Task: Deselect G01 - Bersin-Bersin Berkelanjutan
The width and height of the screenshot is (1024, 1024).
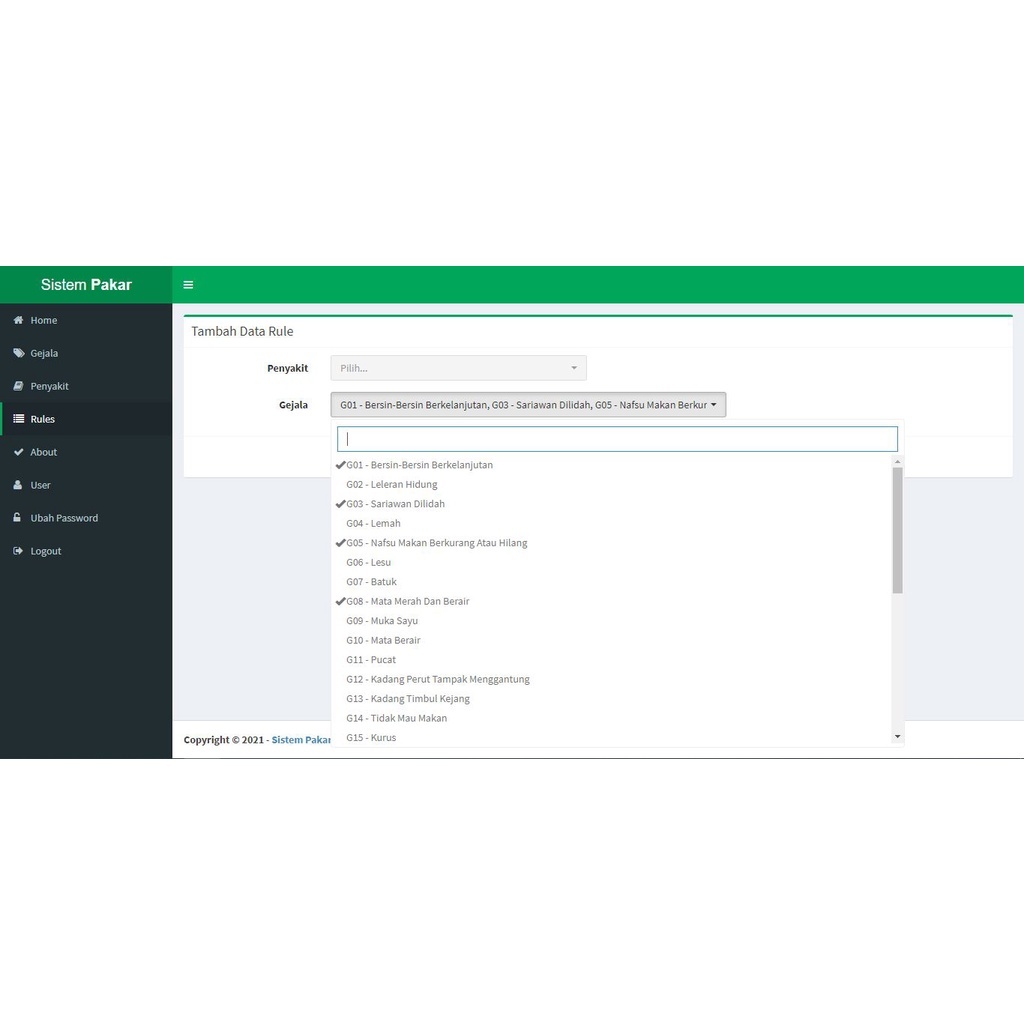Action: coord(611,465)
